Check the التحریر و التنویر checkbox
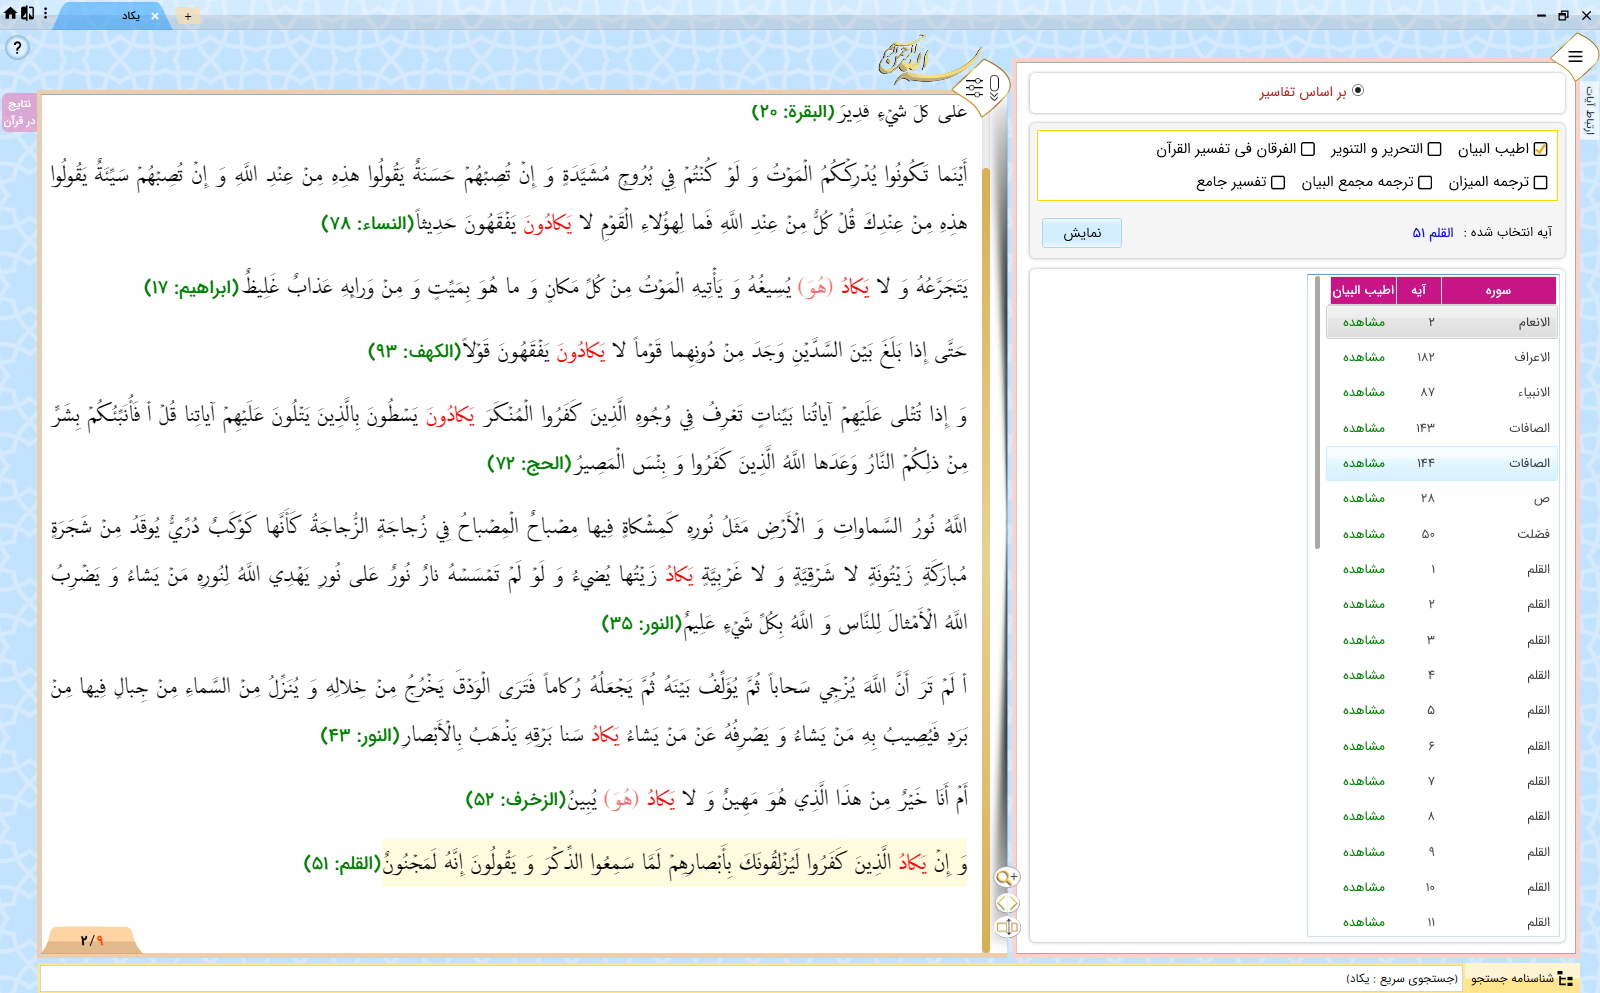This screenshot has height=993, width=1600. [x=1434, y=149]
